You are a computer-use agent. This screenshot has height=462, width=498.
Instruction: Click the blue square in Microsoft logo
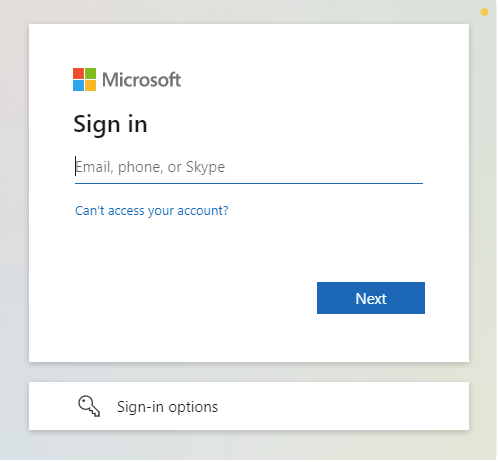coord(78,86)
